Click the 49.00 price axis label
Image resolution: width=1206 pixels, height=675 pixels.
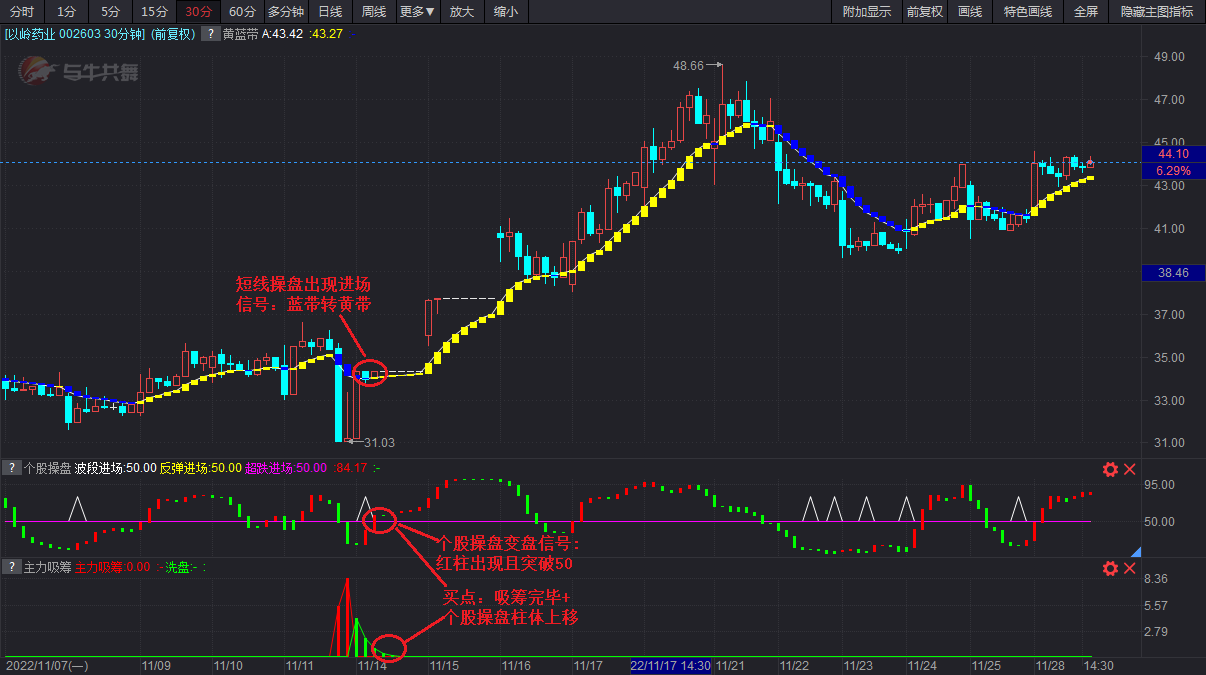tap(1170, 57)
